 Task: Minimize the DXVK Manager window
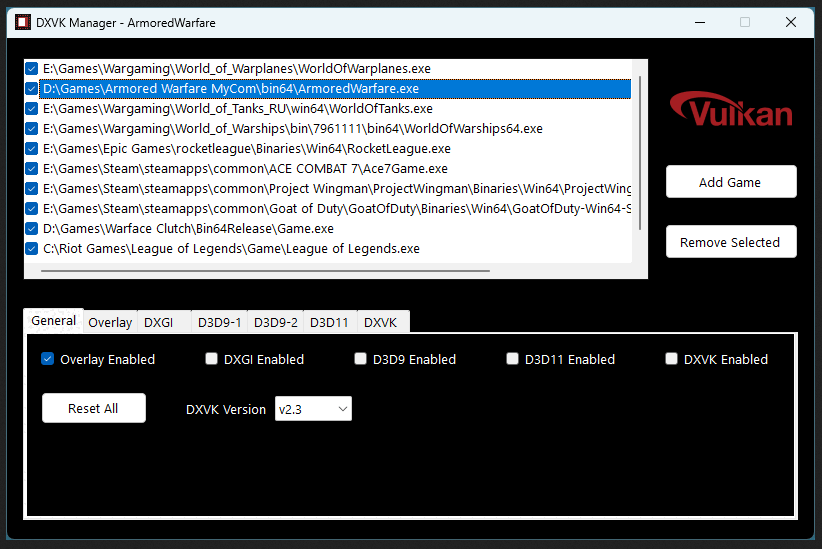pos(699,22)
